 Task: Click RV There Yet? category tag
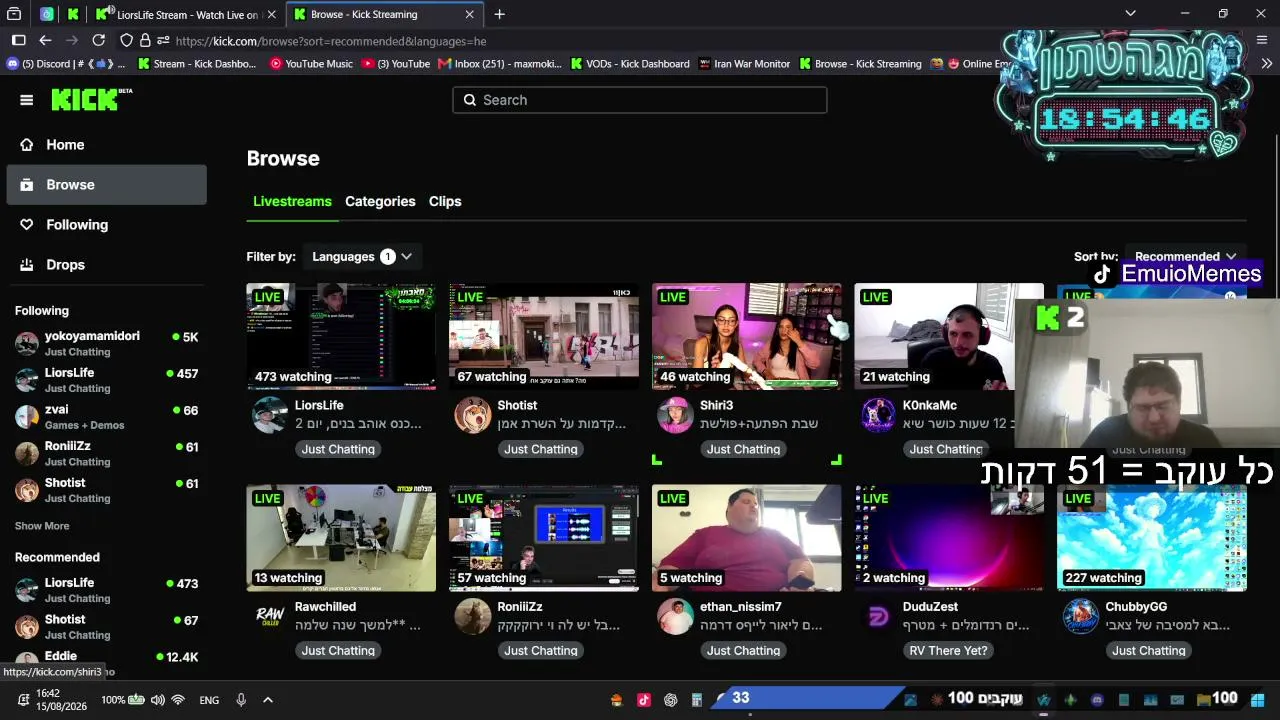click(948, 651)
